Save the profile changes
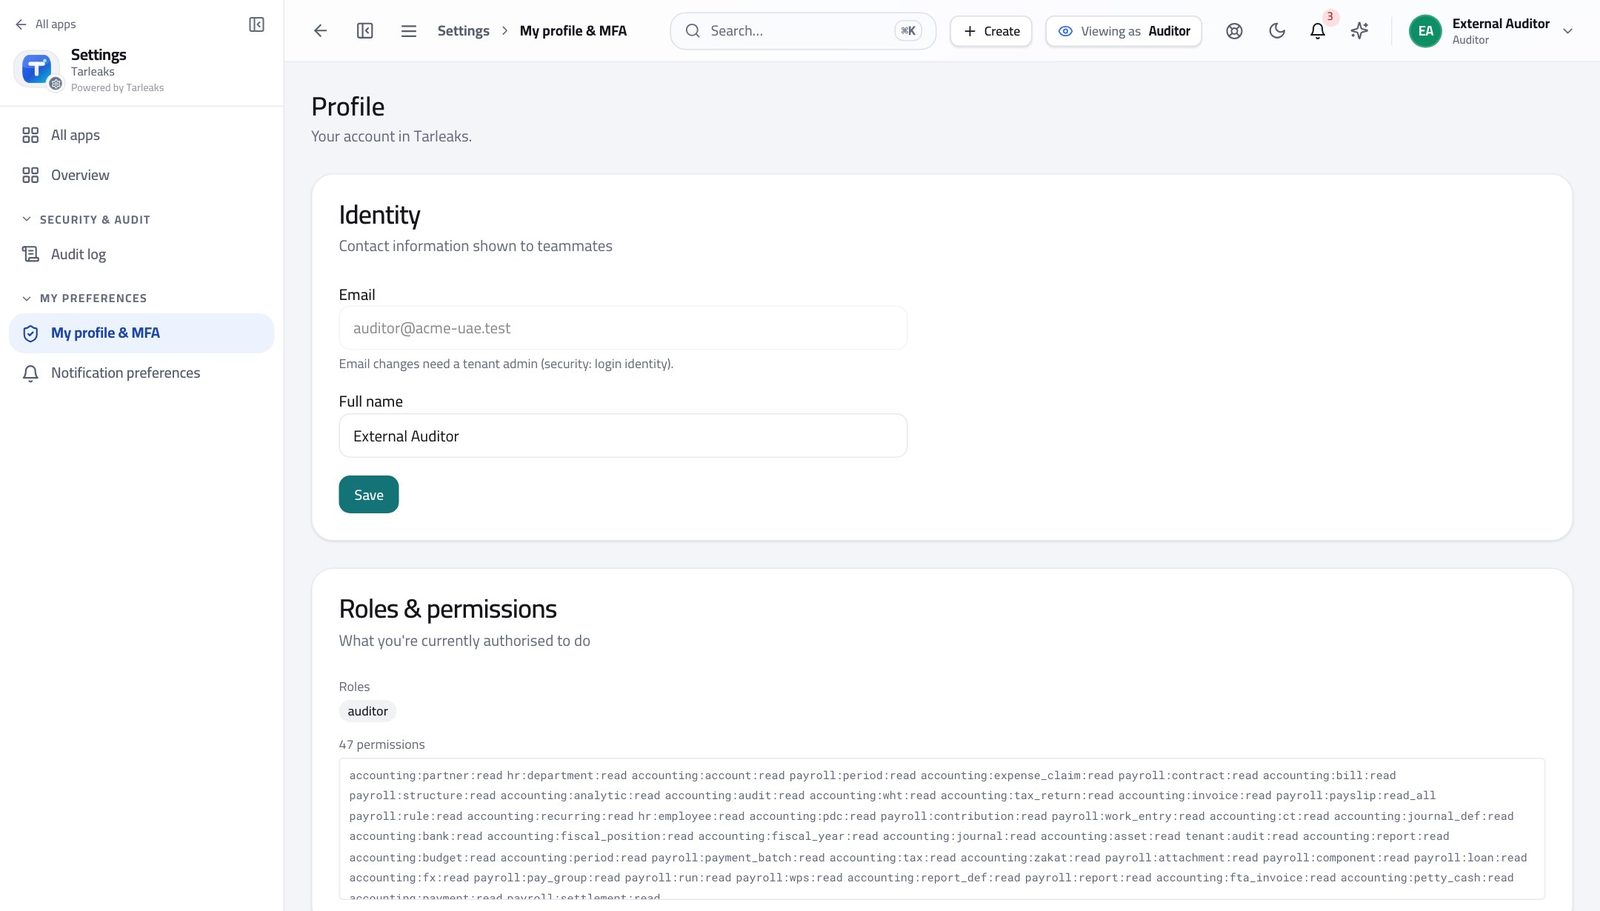 [368, 495]
